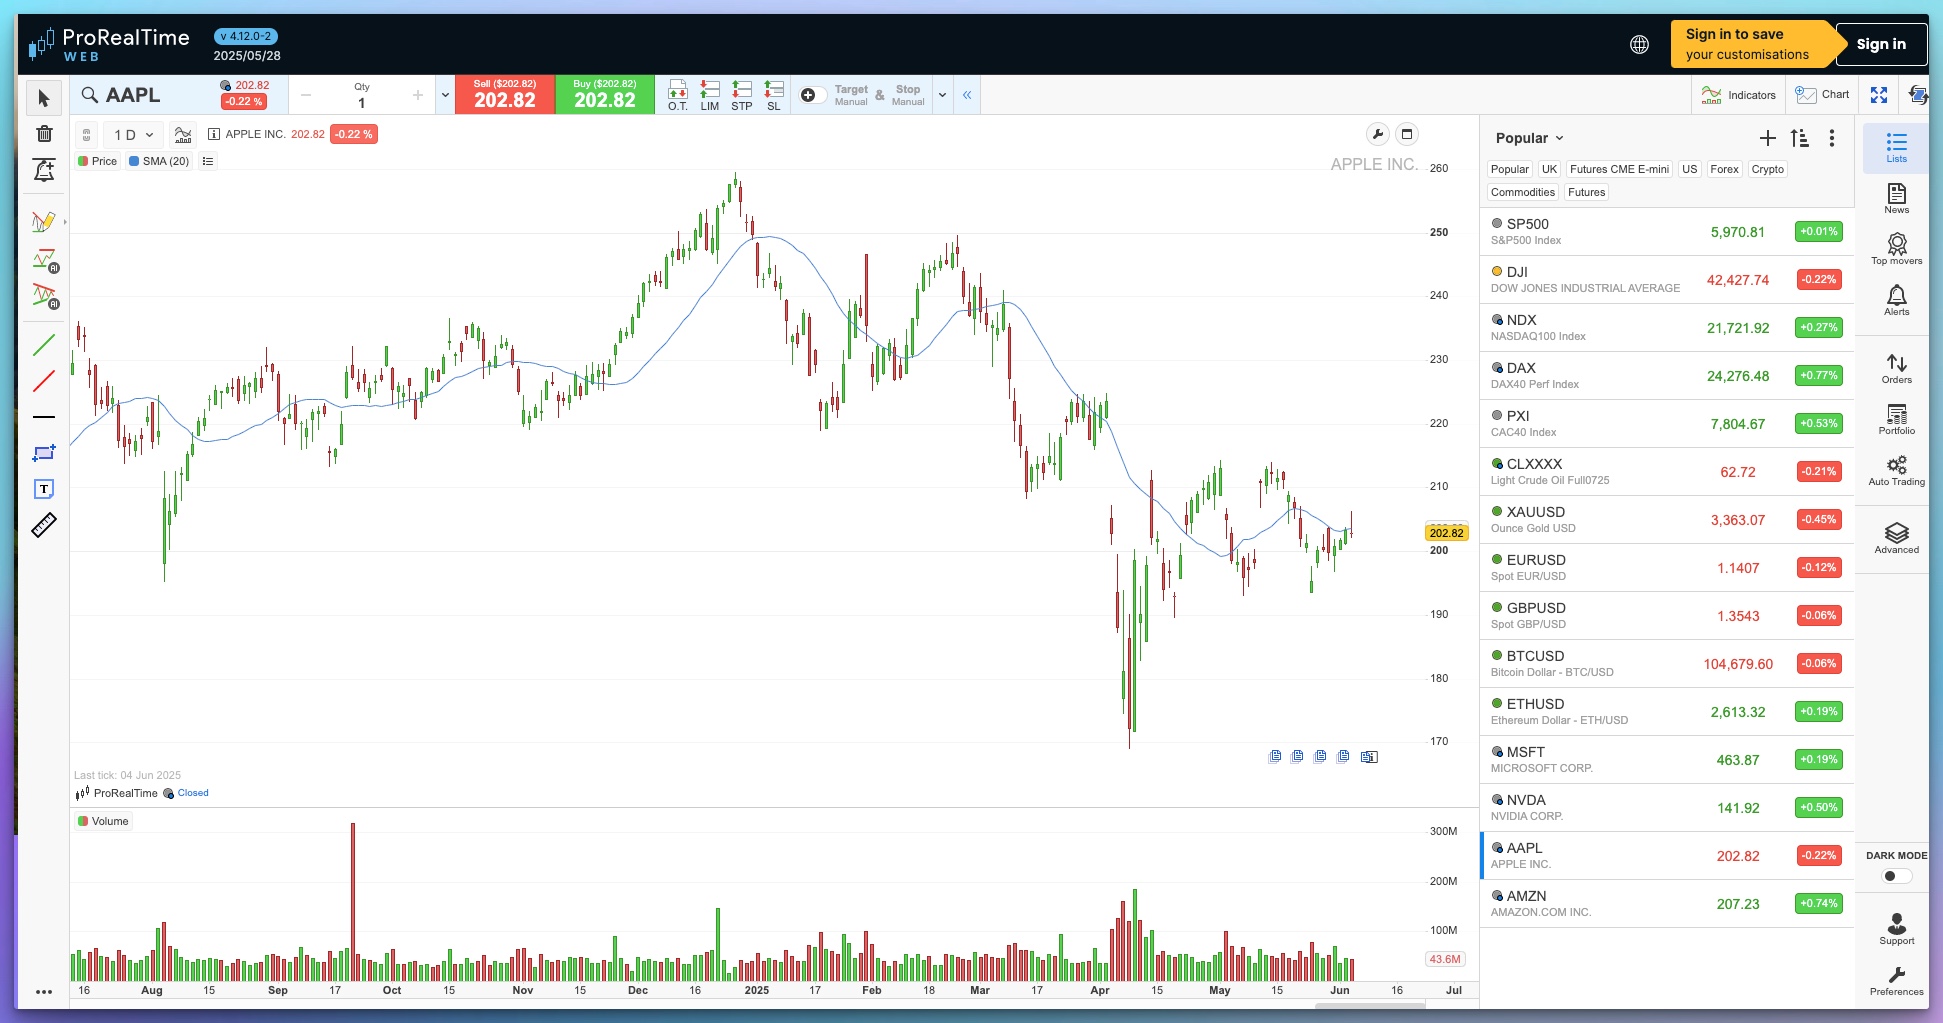Click the Sign in button
This screenshot has height=1023, width=1943.
[x=1881, y=44]
